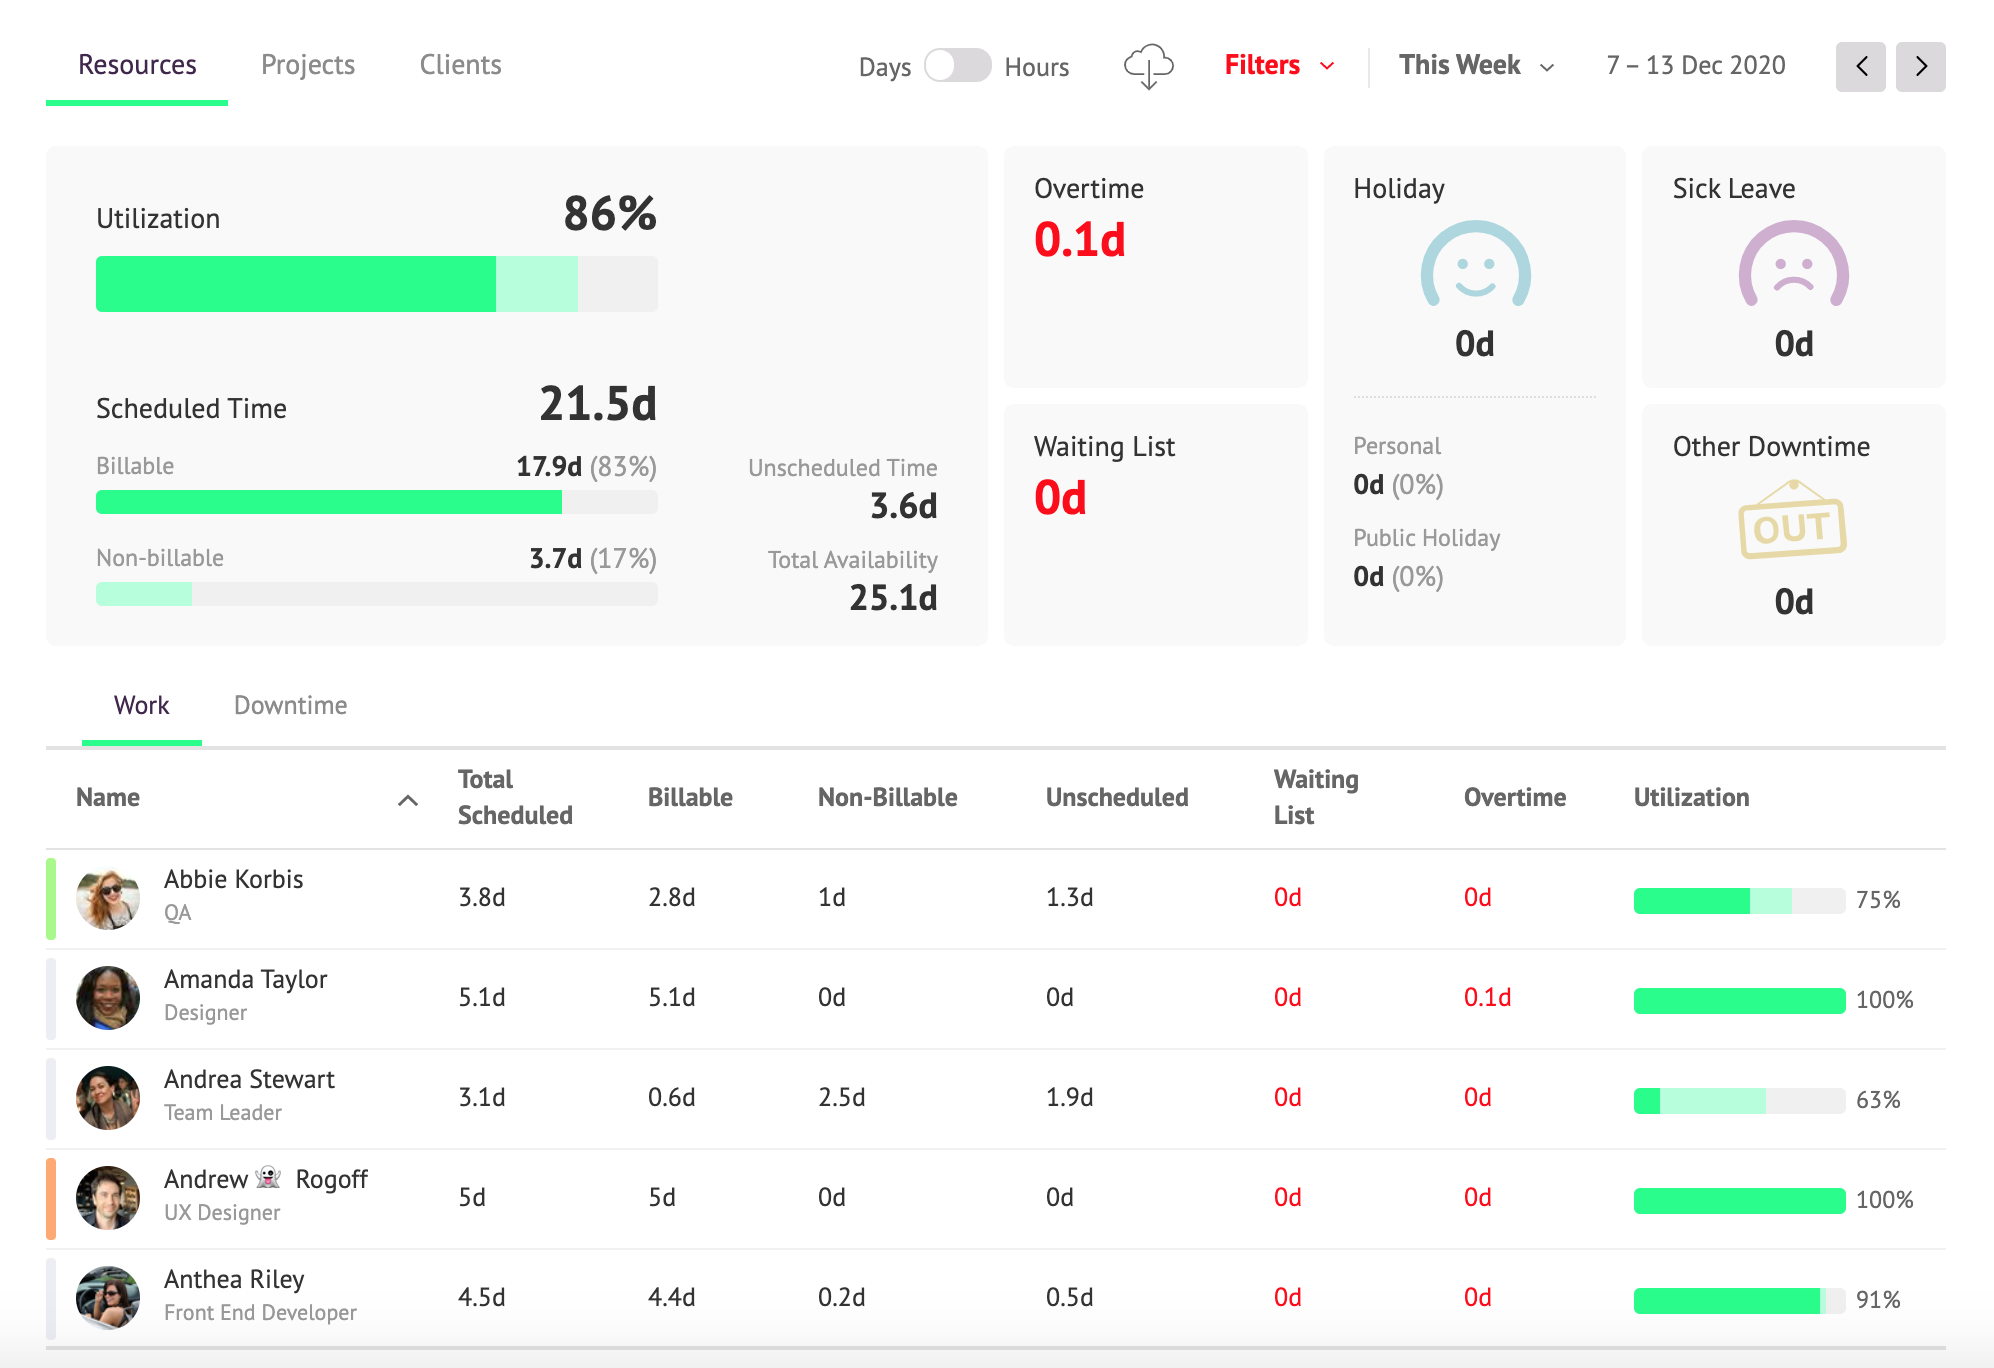
Task: Switch to the Projects tab
Action: (x=308, y=65)
